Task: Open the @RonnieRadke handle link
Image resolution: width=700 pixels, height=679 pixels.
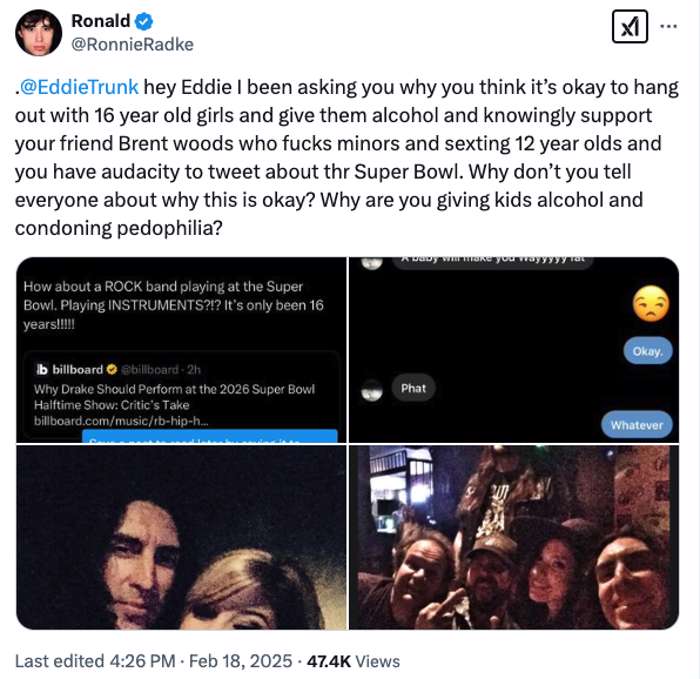Action: (x=132, y=44)
